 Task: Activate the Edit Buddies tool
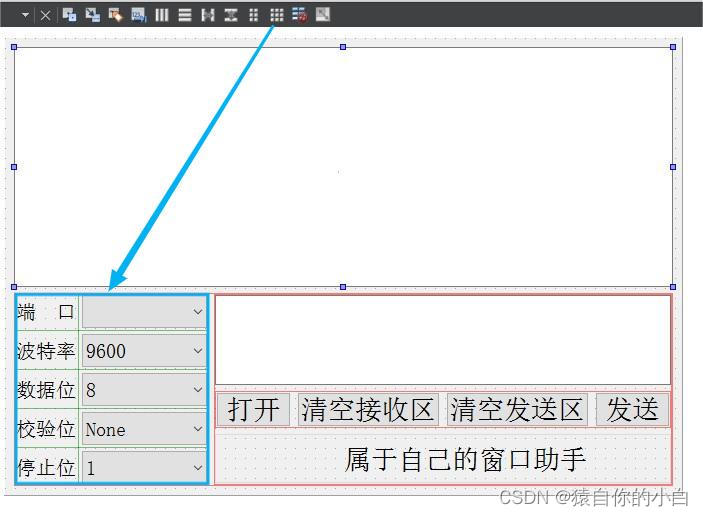click(115, 15)
